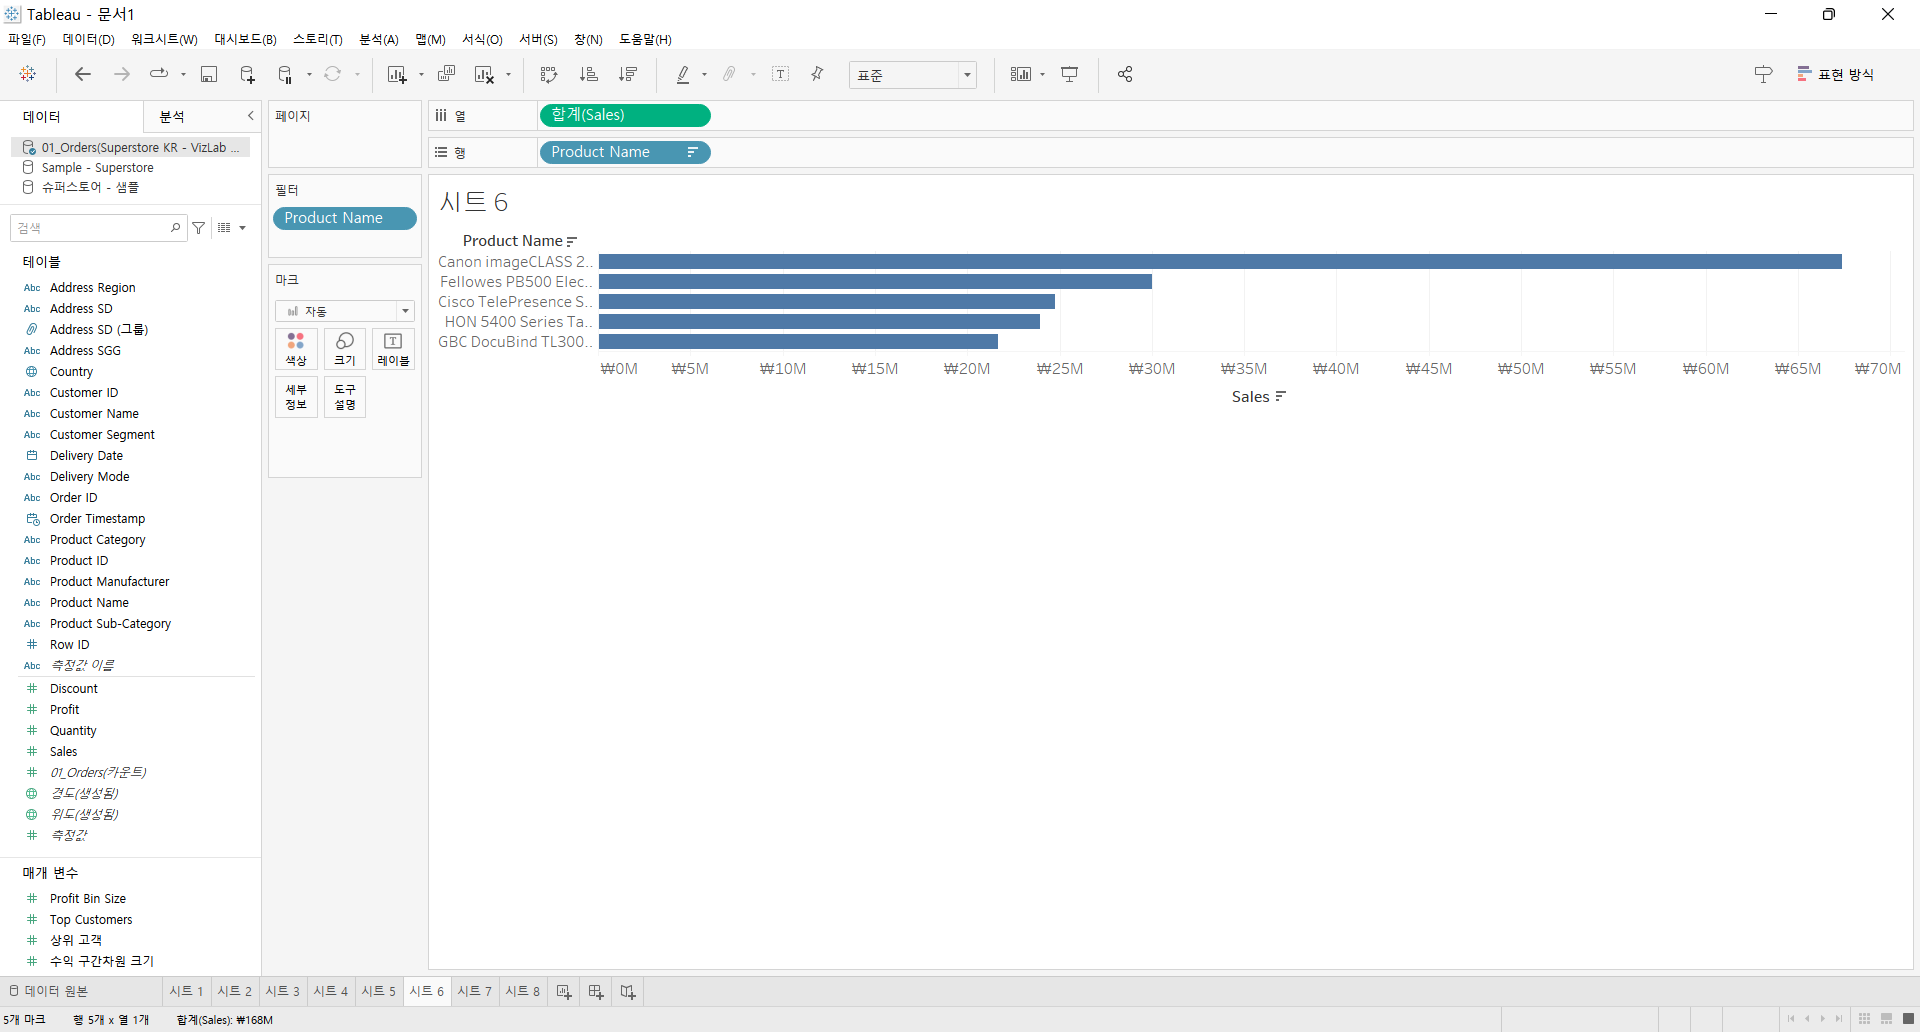The height and width of the screenshot is (1032, 1920).
Task: Switch to the 분석 pane tab
Action: [x=172, y=116]
